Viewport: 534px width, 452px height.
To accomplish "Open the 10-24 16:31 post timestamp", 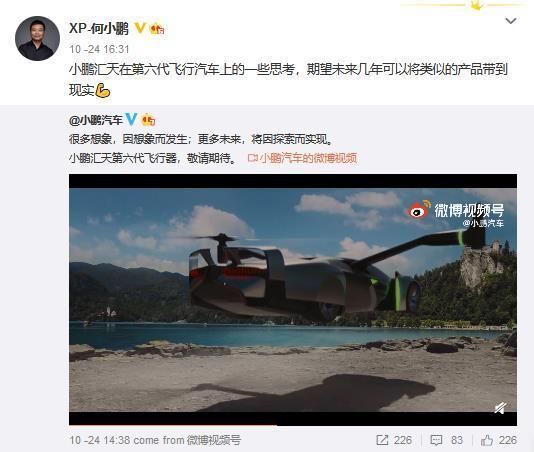I will click(99, 49).
